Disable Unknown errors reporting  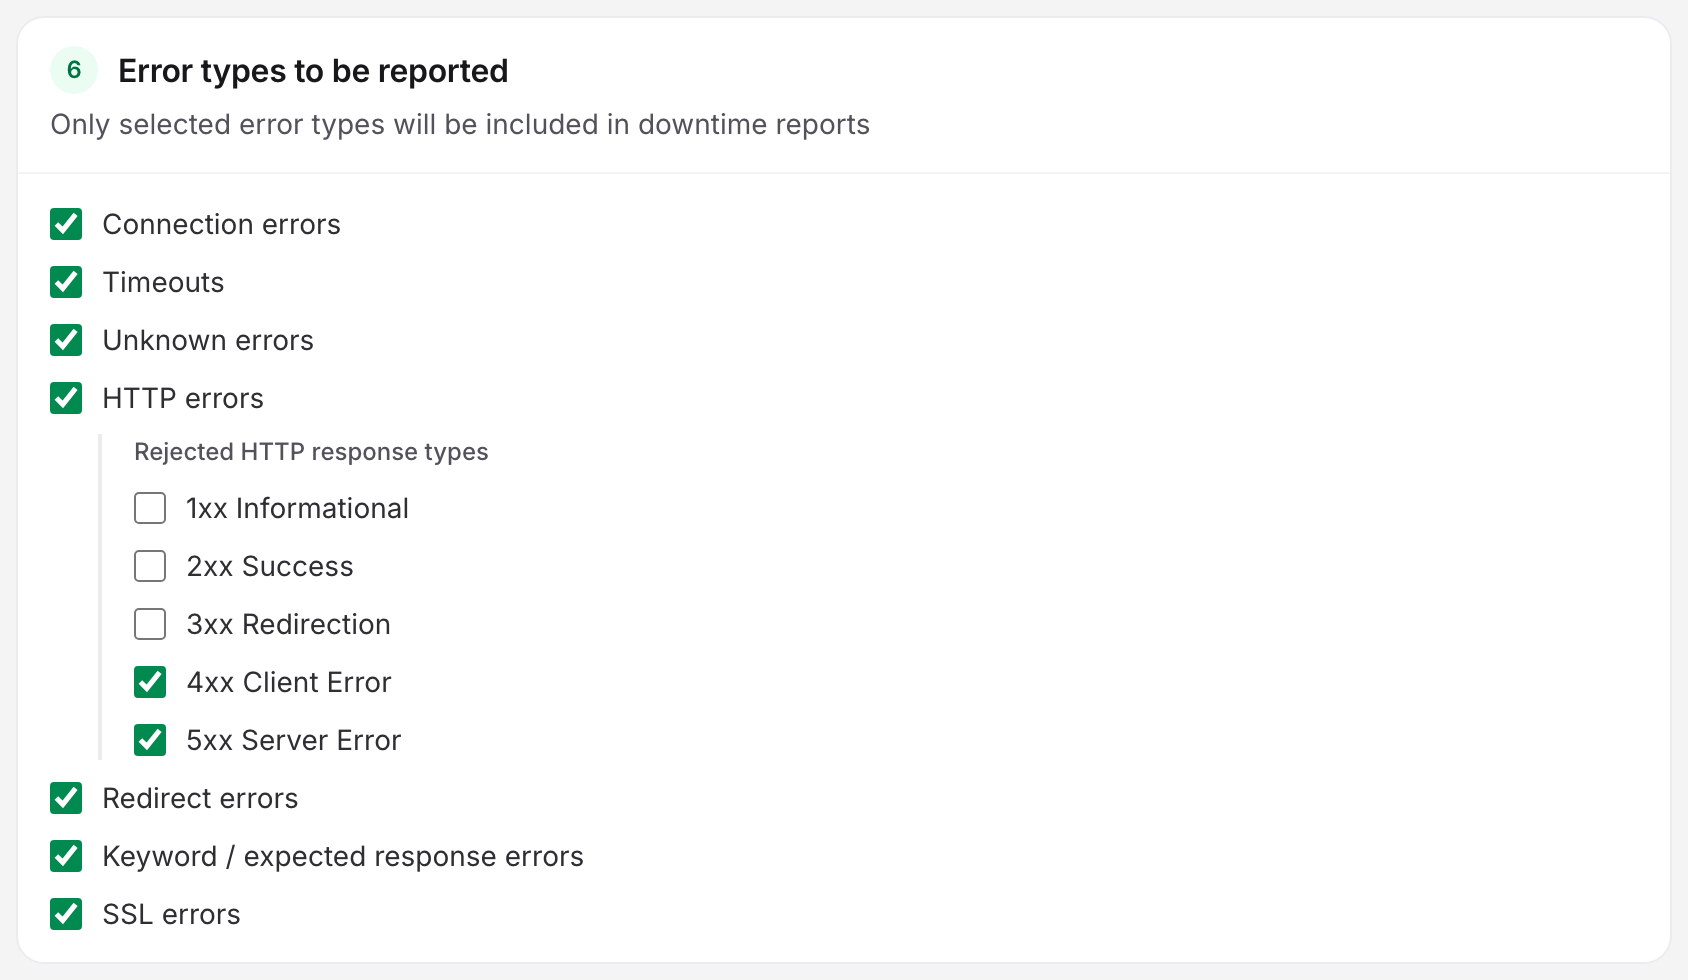click(66, 340)
